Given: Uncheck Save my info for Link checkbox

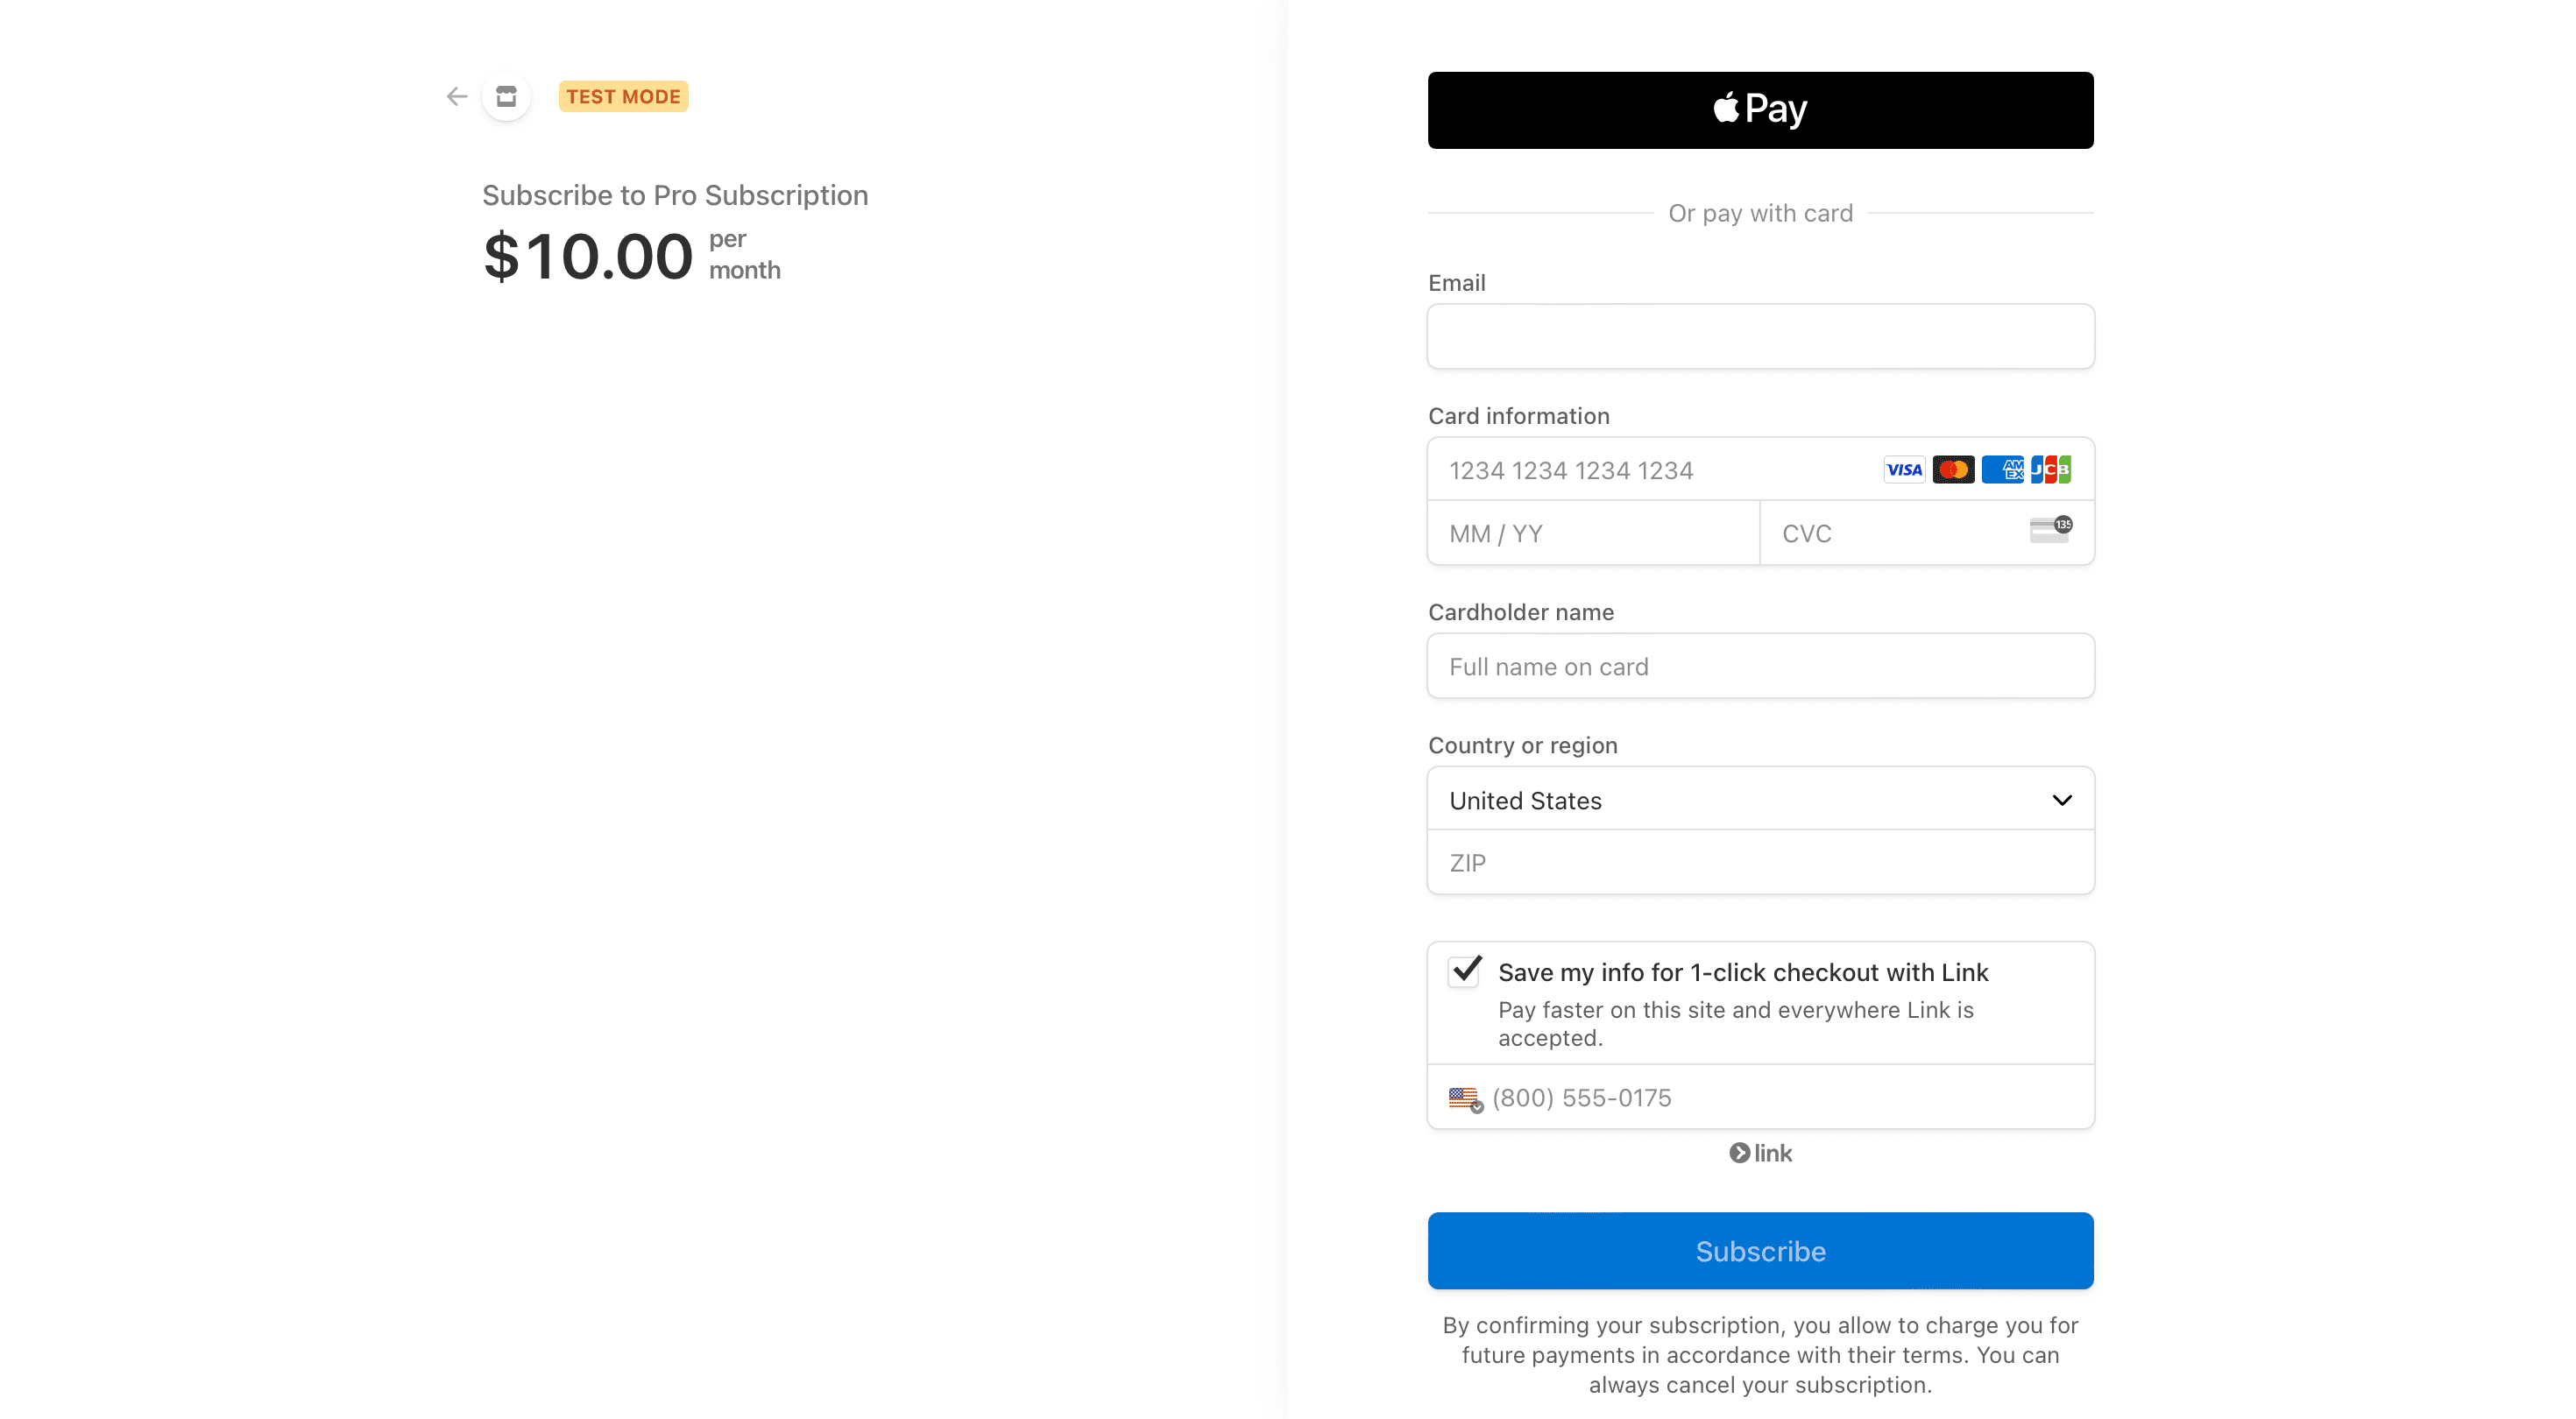Looking at the screenshot, I should click(x=1465, y=971).
